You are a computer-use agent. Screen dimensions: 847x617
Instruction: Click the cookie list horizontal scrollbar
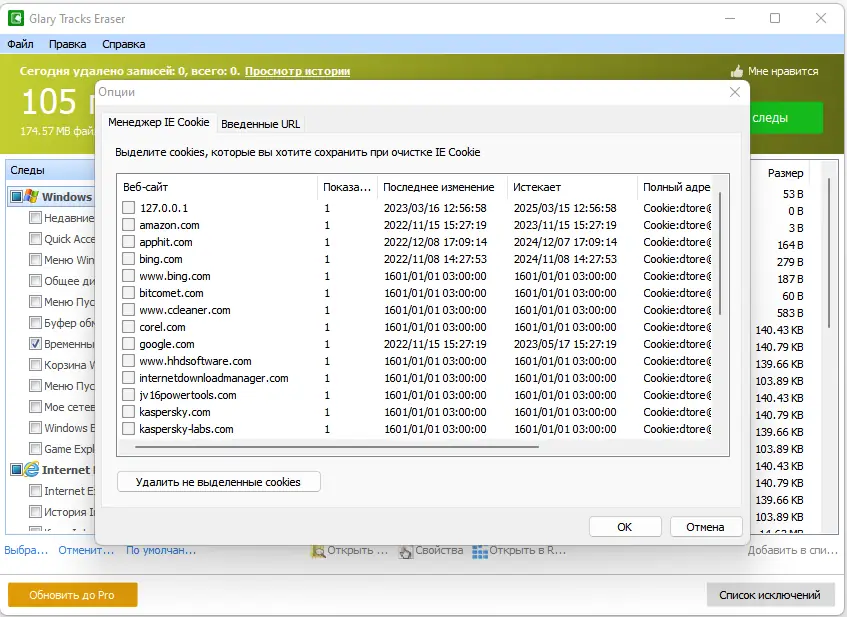click(337, 447)
